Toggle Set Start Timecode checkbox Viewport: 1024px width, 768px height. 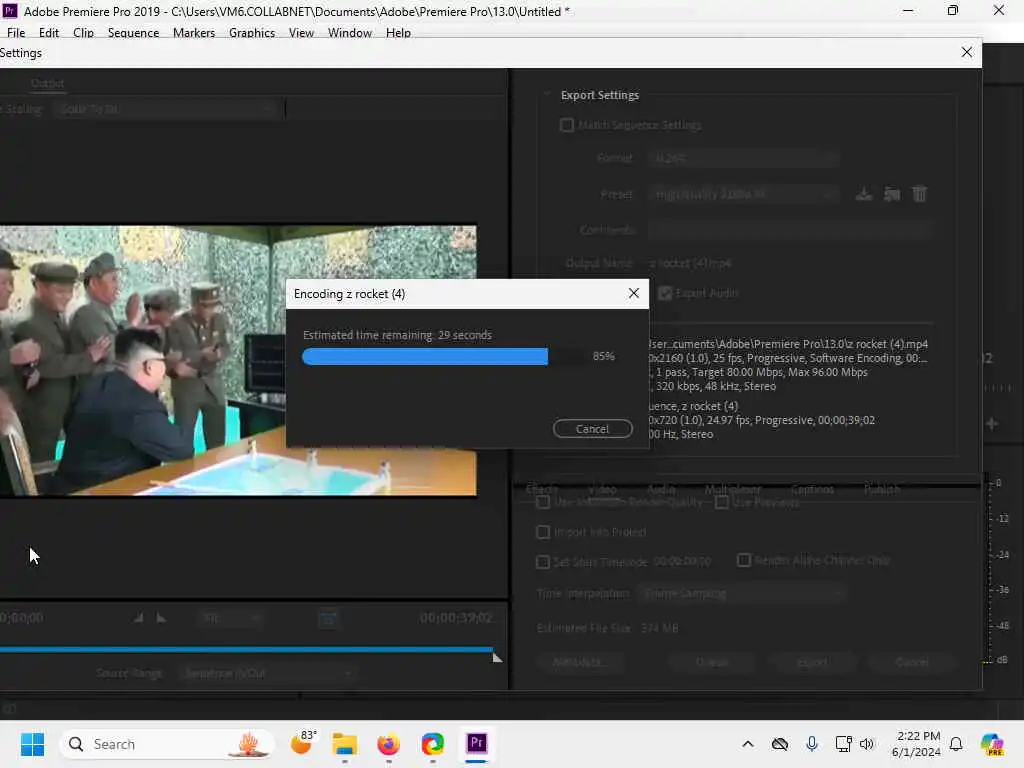coord(543,562)
